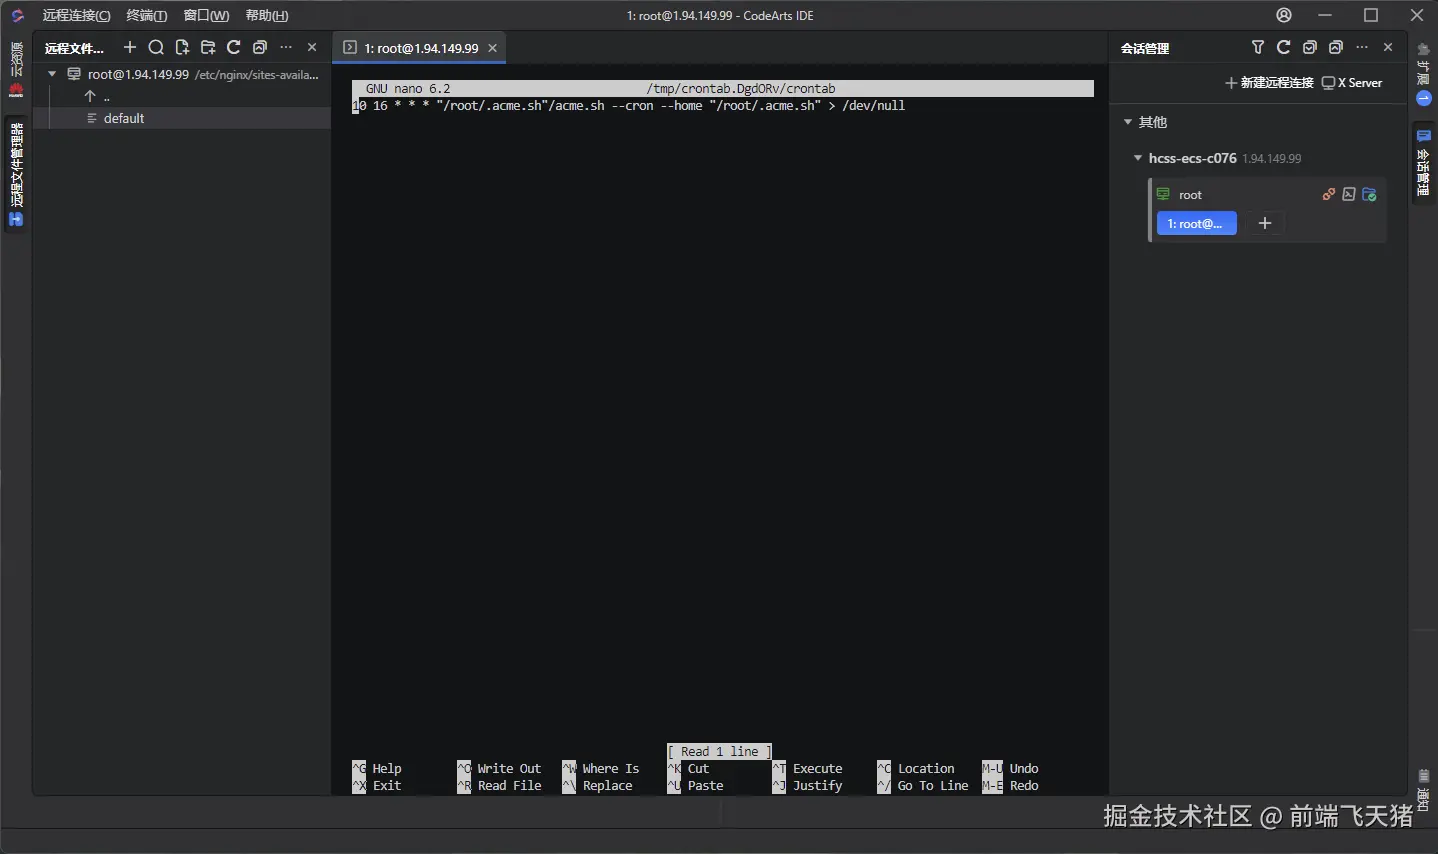Open 终端(T) menu
1438x854 pixels.
point(147,15)
